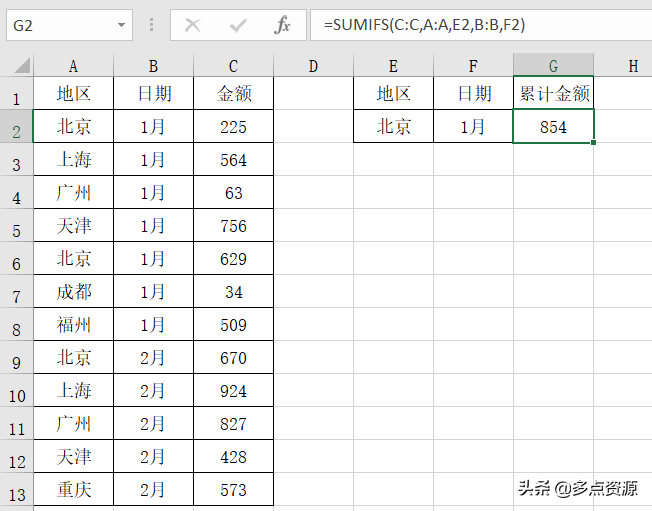Click cell C3 with value 564
Viewport: 652px width, 511px height.
(x=233, y=160)
